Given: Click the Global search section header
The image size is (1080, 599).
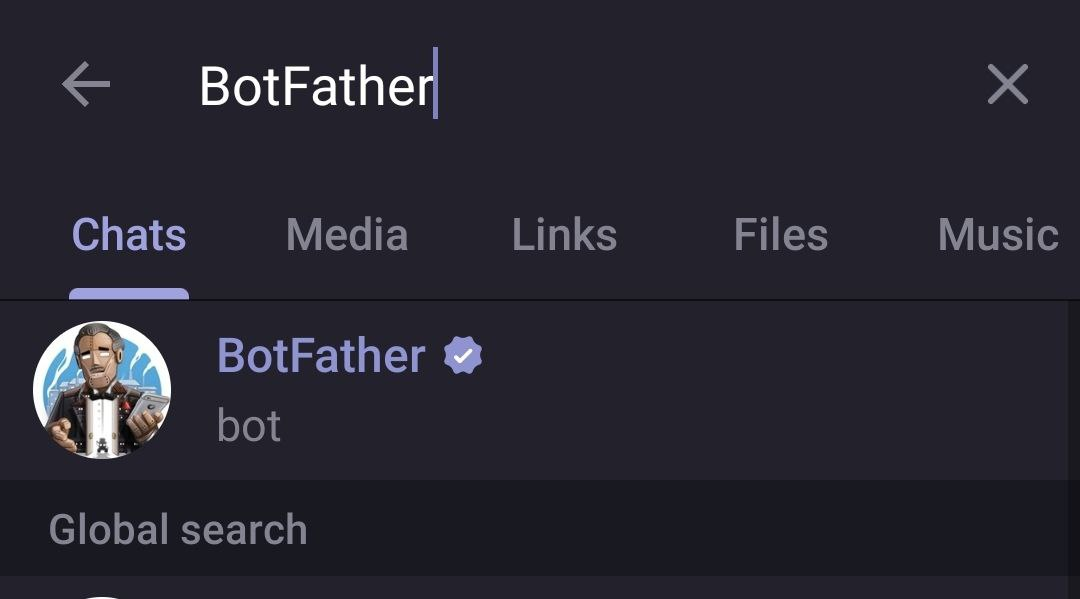Looking at the screenshot, I should 178,529.
